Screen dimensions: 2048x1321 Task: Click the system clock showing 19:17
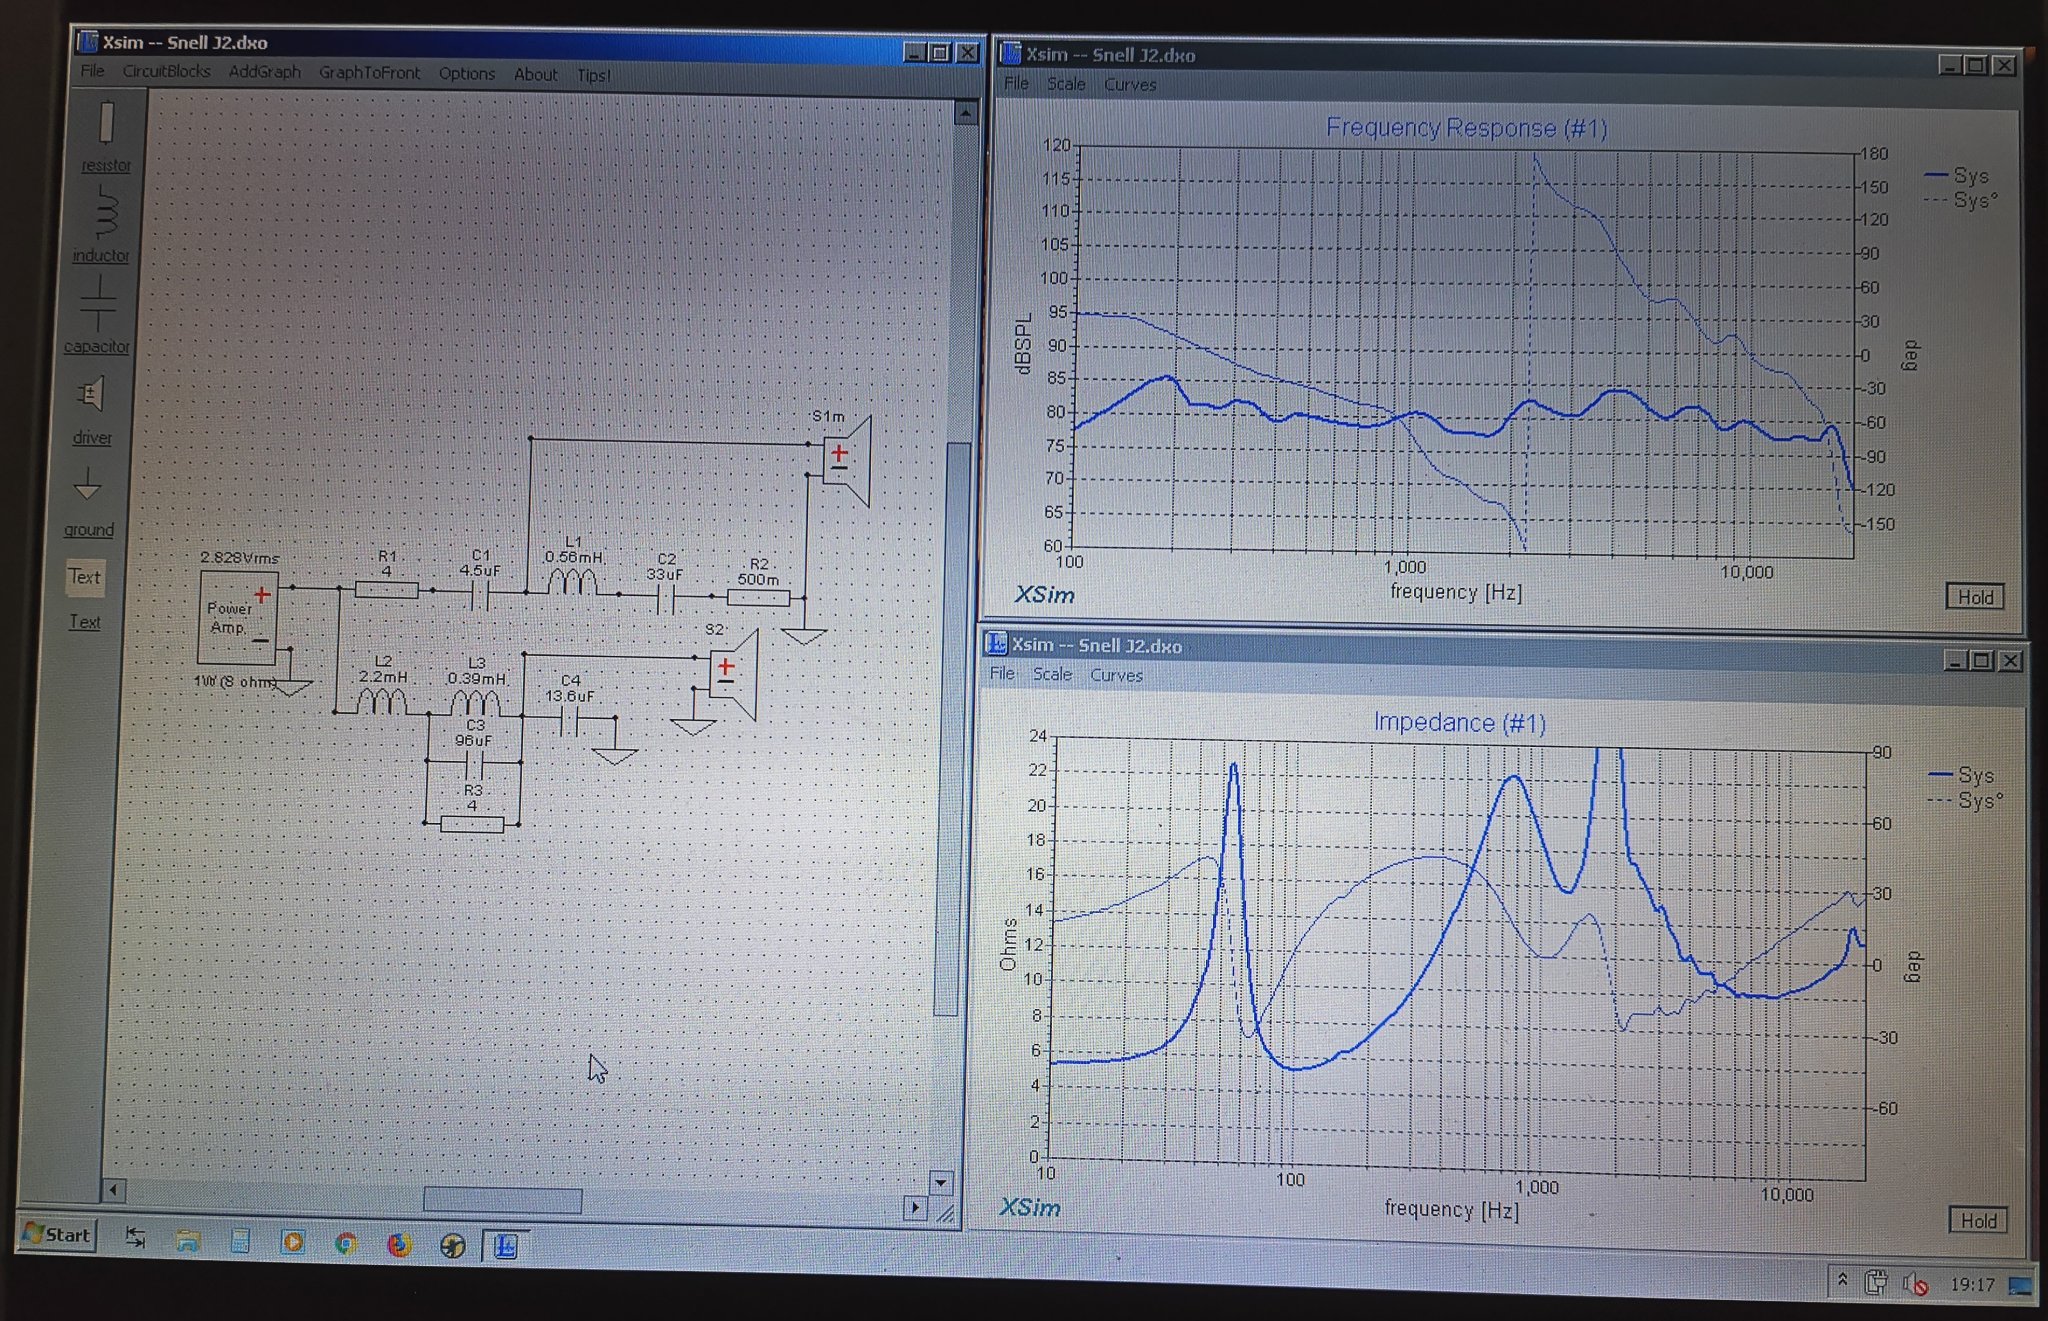1972,1285
